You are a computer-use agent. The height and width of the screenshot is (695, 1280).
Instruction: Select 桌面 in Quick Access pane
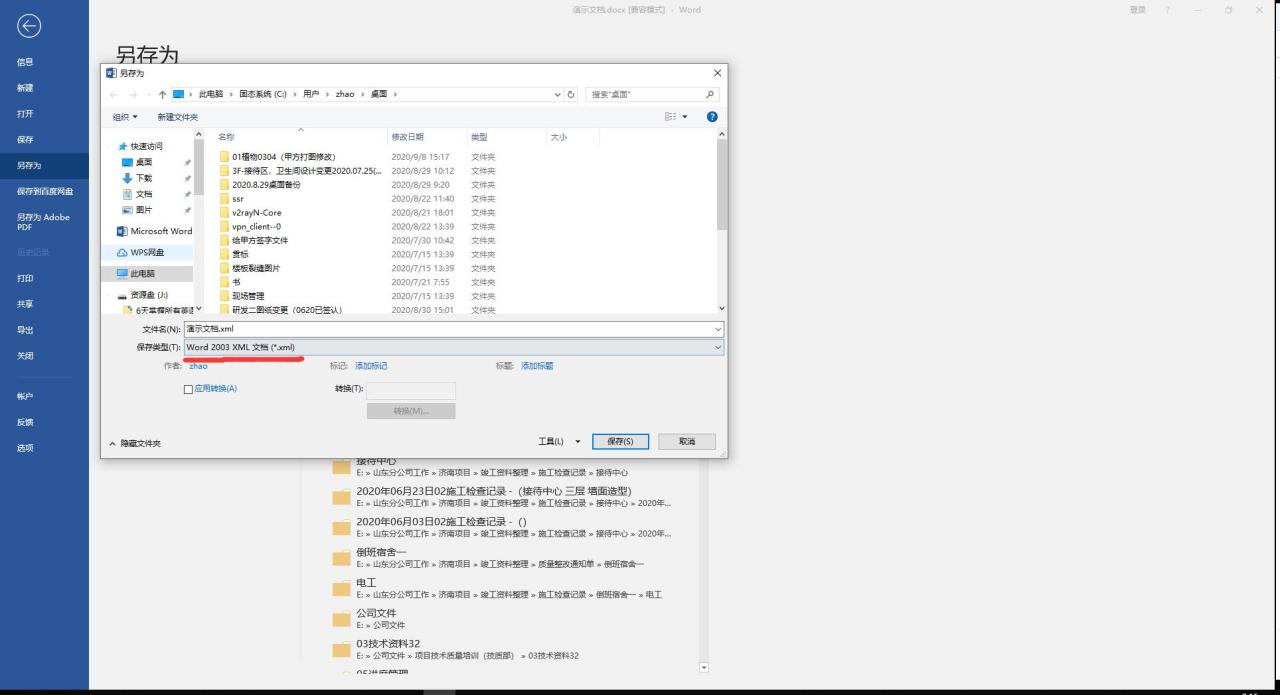click(144, 162)
